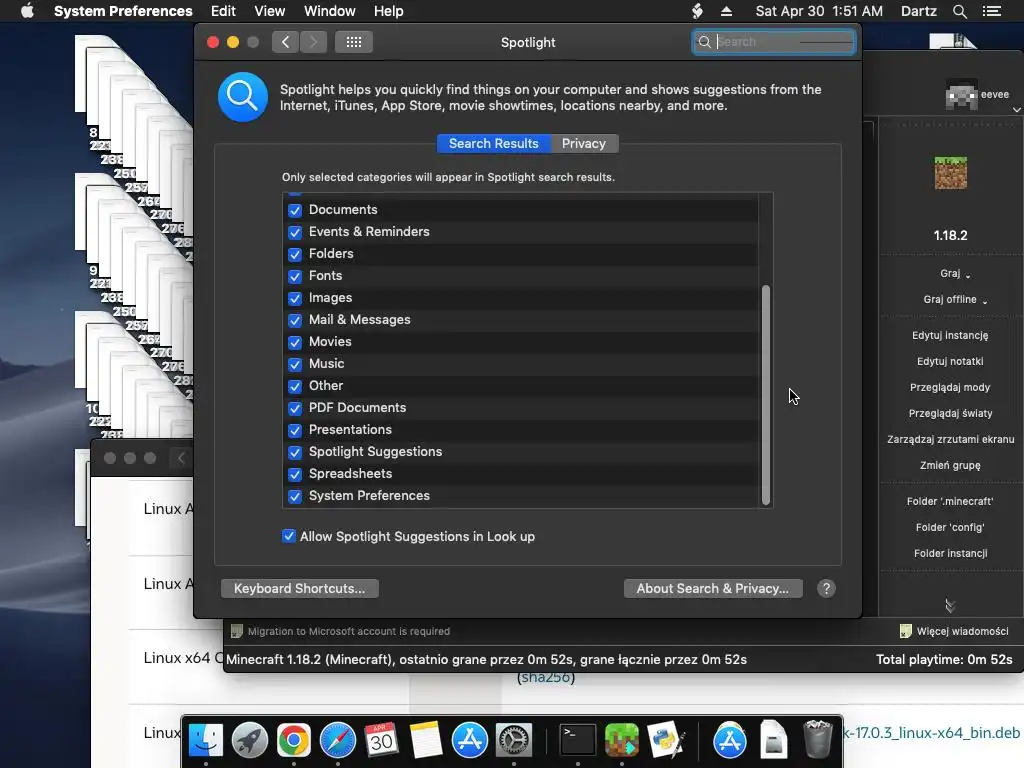Toggle the Folders checkbox
The height and width of the screenshot is (768, 1024).
click(295, 254)
